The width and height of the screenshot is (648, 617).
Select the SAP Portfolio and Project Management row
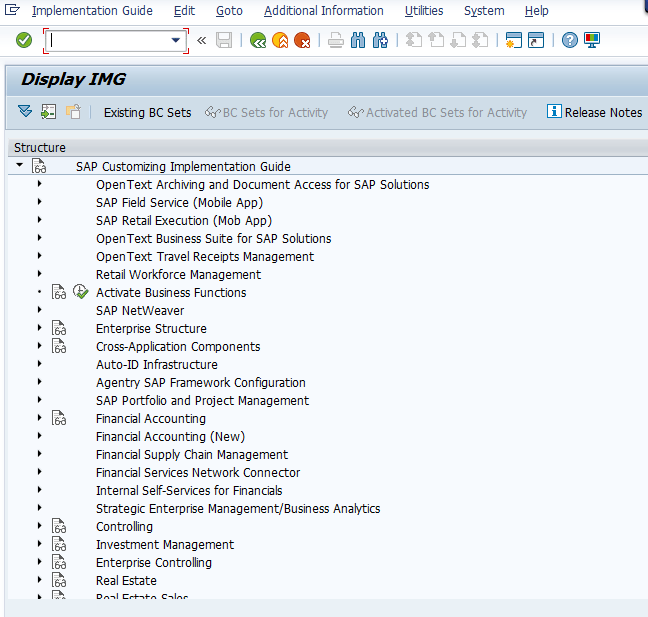(x=202, y=400)
